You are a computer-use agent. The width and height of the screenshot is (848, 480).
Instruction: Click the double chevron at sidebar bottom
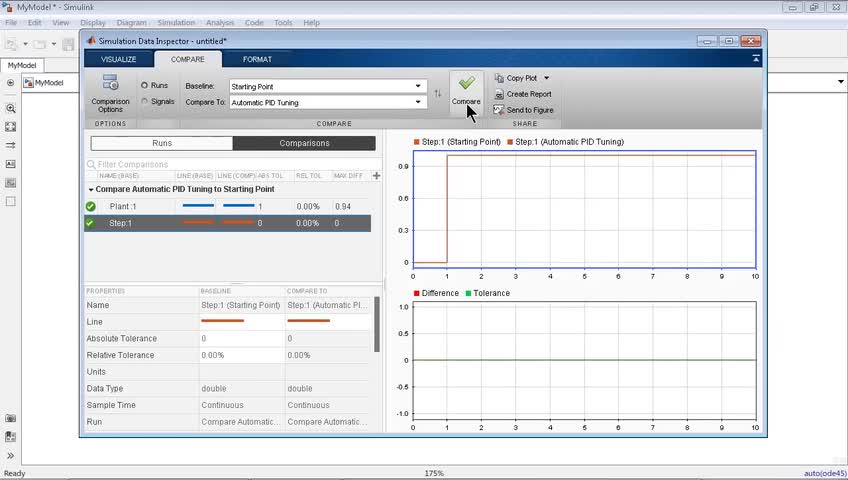(10, 456)
